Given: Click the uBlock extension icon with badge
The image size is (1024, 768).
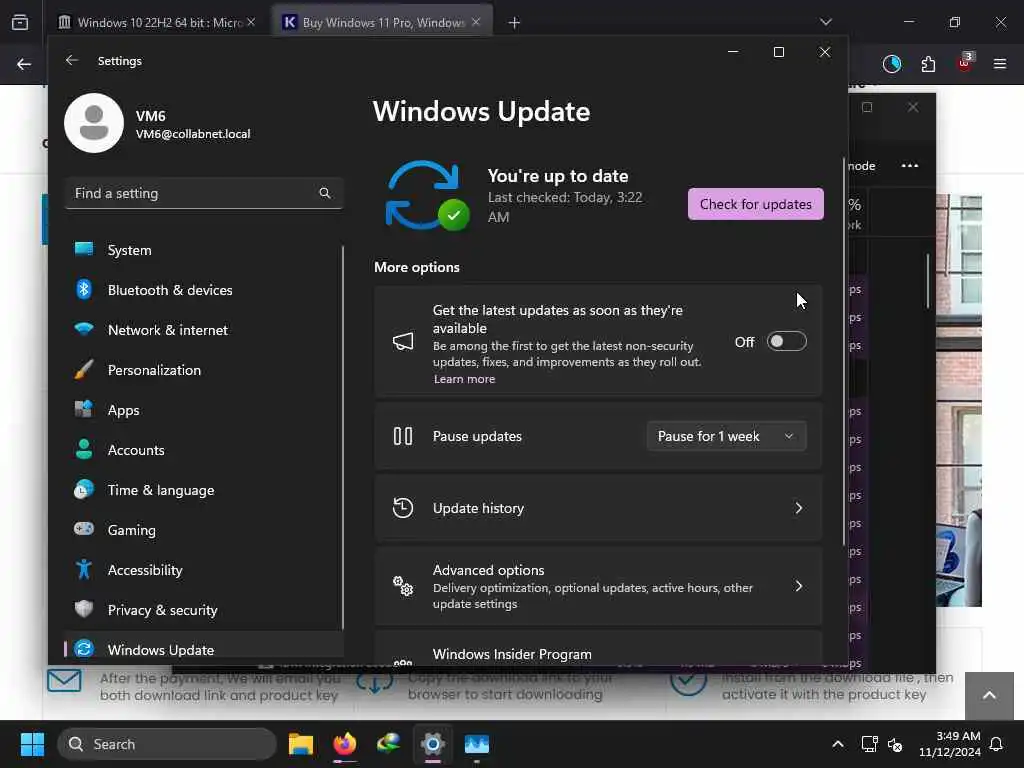Looking at the screenshot, I should 965,63.
